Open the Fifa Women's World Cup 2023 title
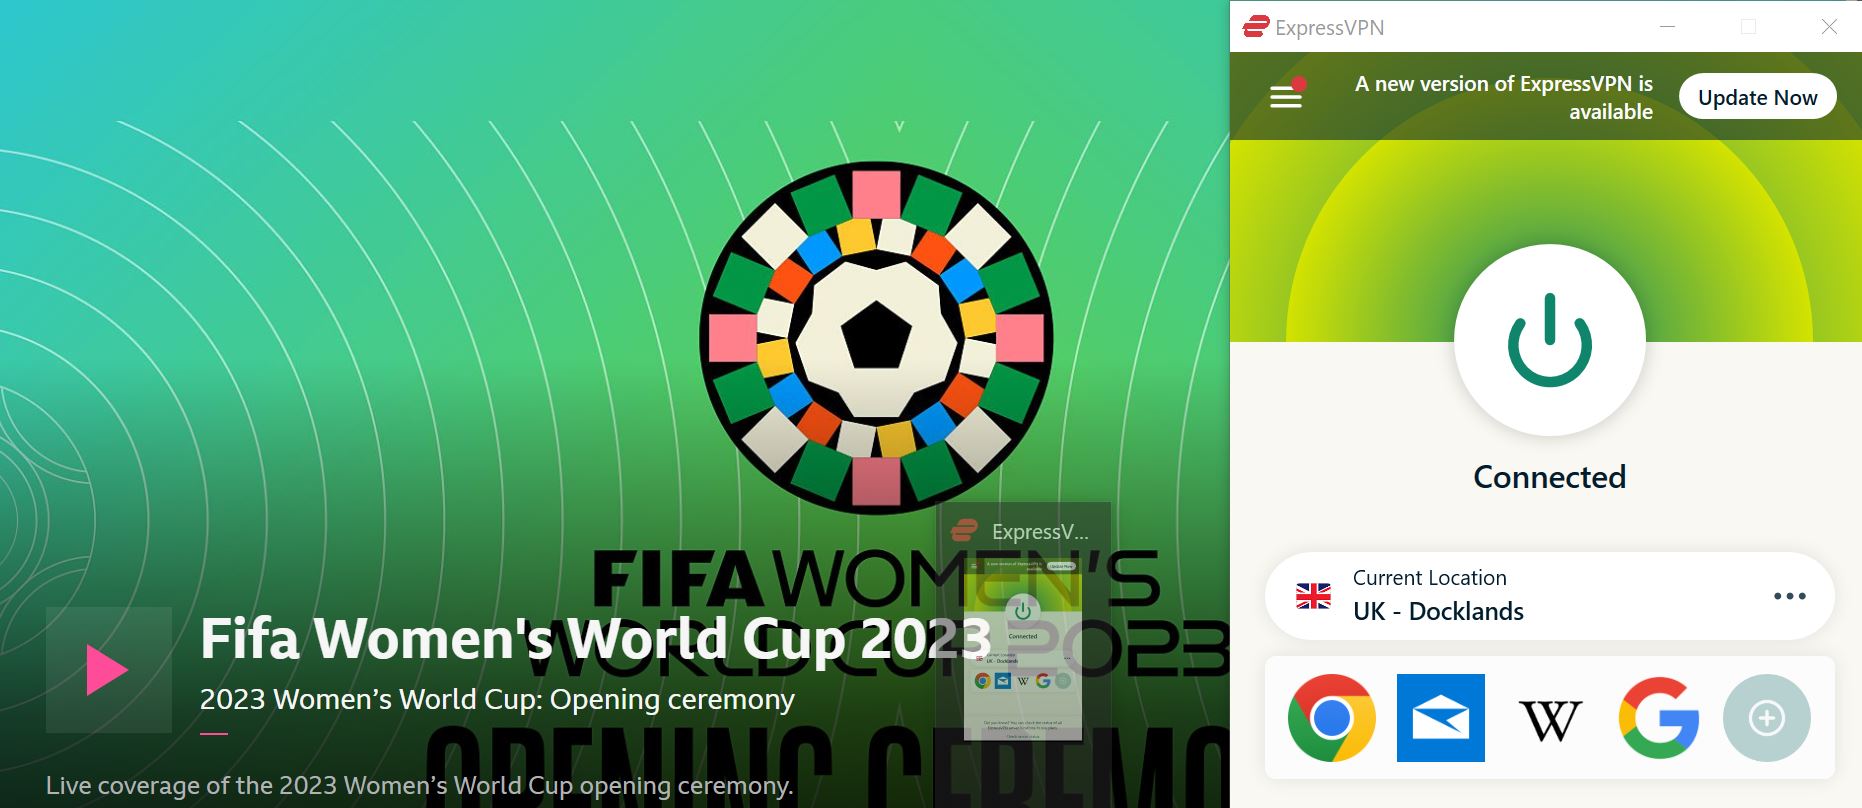This screenshot has width=1862, height=808. pyautogui.click(x=595, y=638)
